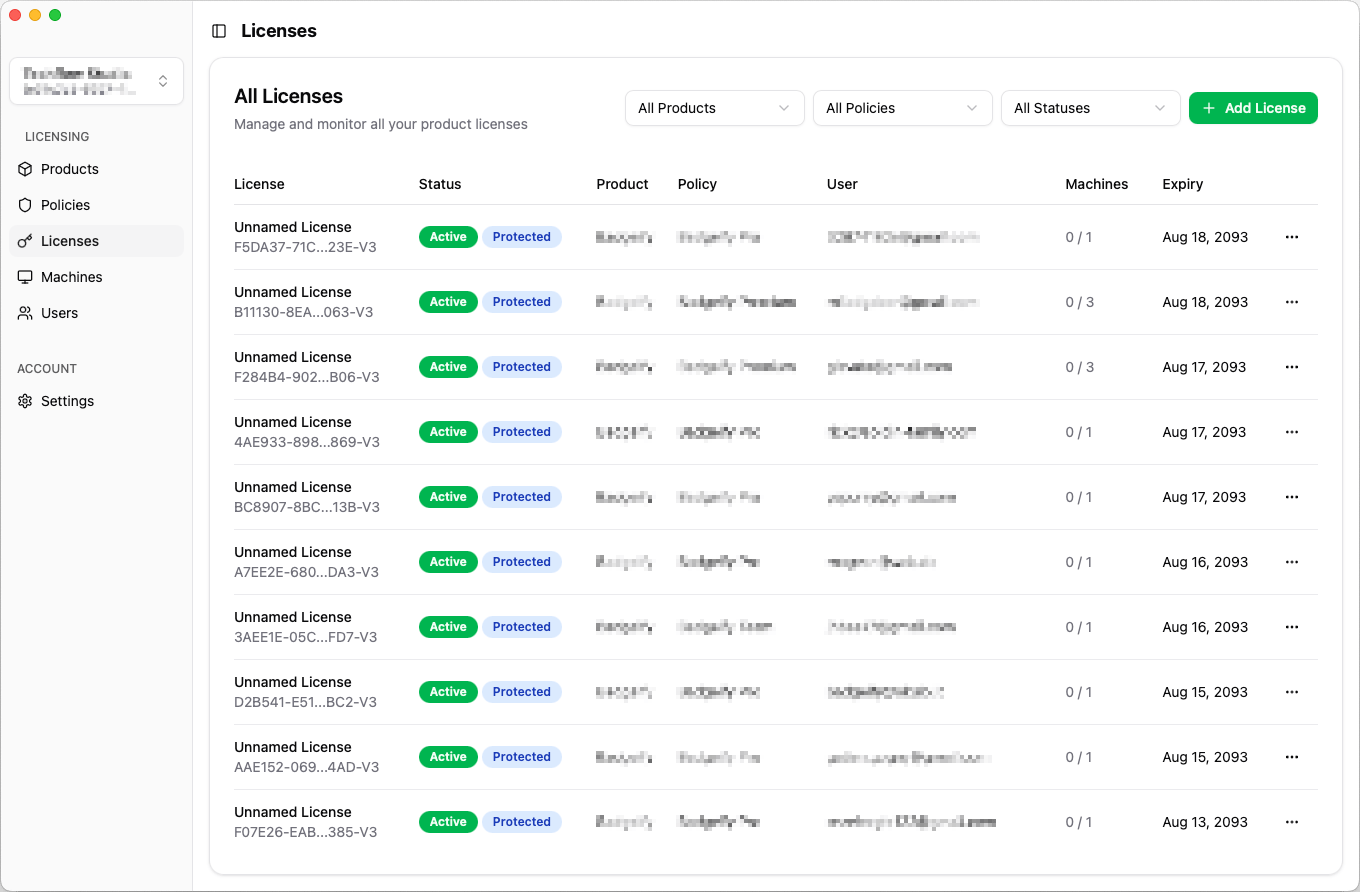Open more options for license AAE152-069...4AD-V3
The height and width of the screenshot is (892, 1360).
1292,757
